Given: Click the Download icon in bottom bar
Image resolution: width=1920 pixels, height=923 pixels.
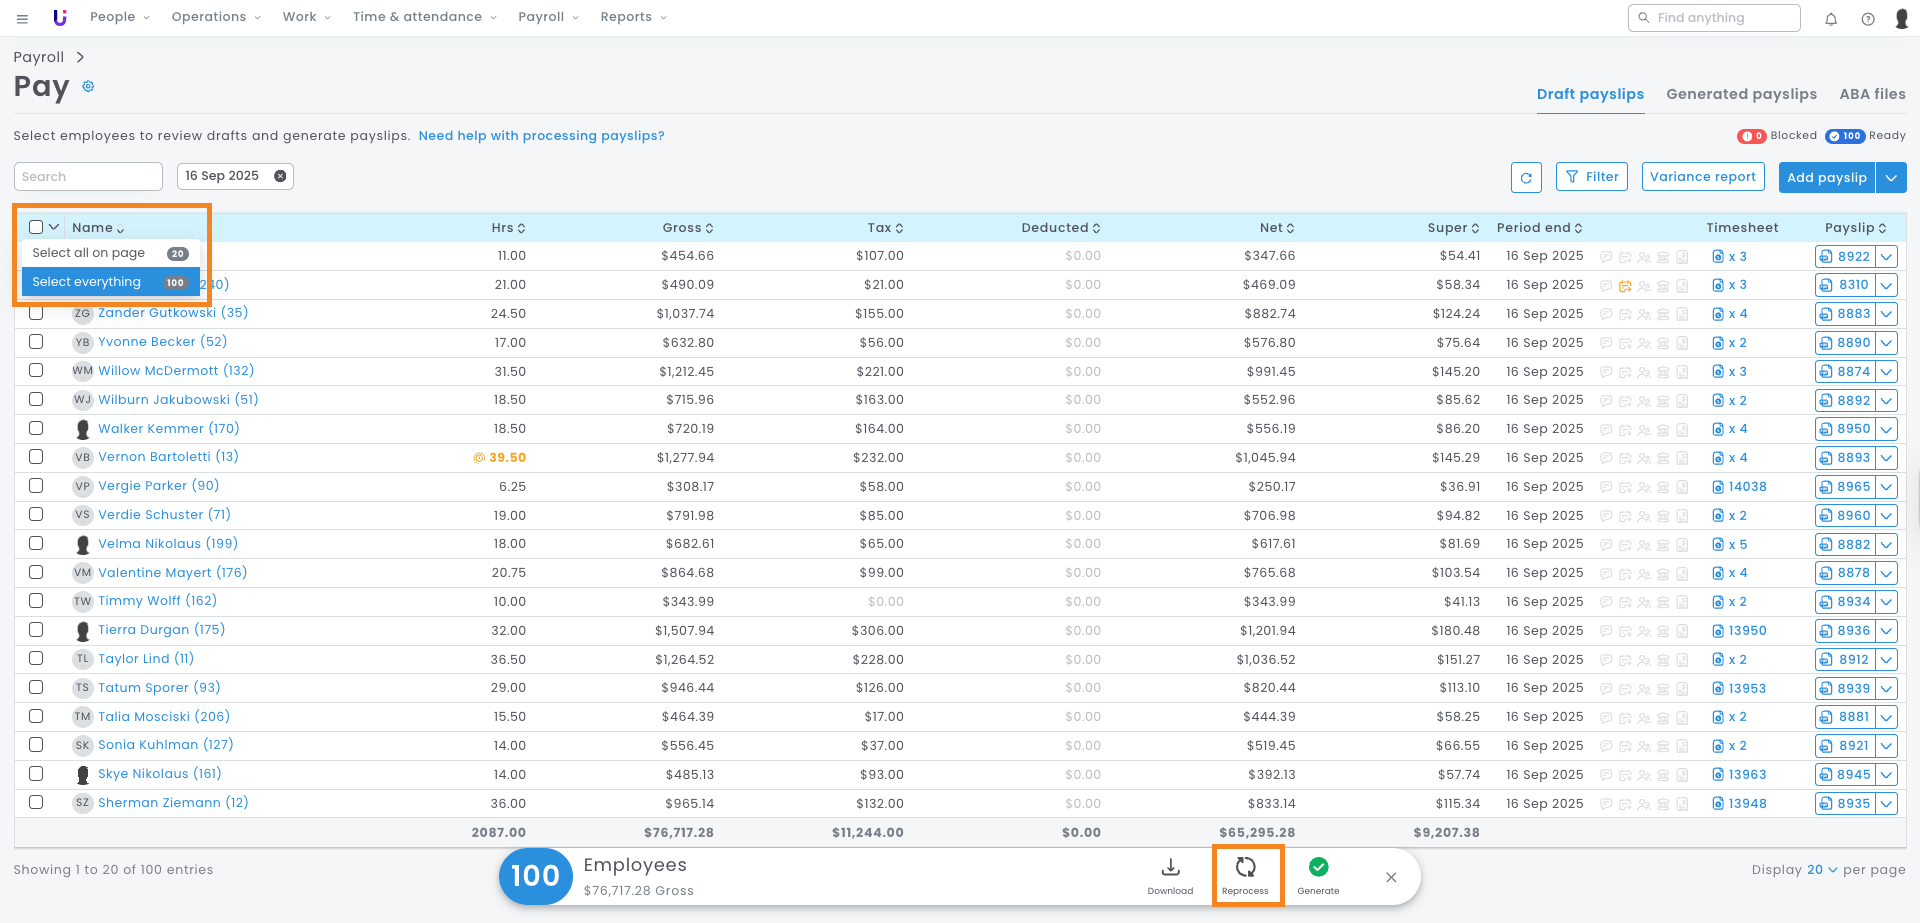Looking at the screenshot, I should (1170, 868).
